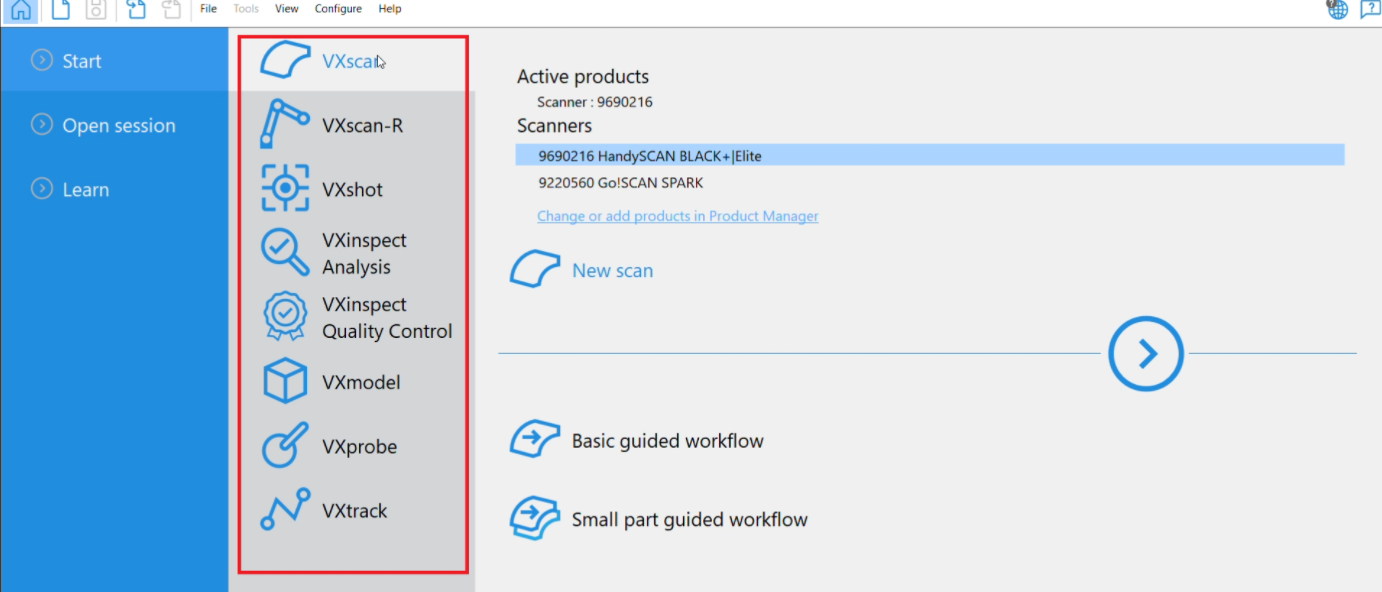Select scanner 9220560 Go!SCAN SPARK
1382x592 pixels.
[930, 183]
